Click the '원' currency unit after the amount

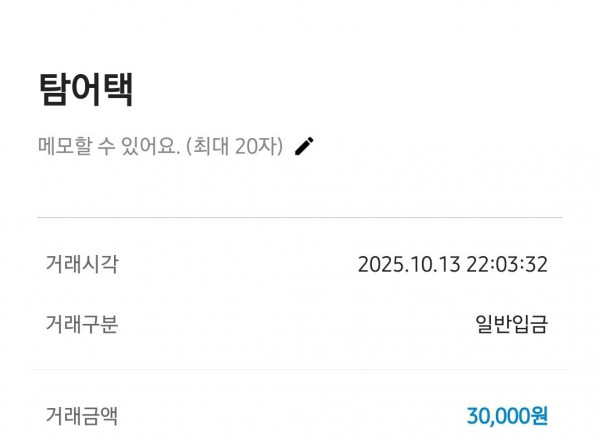click(x=539, y=414)
